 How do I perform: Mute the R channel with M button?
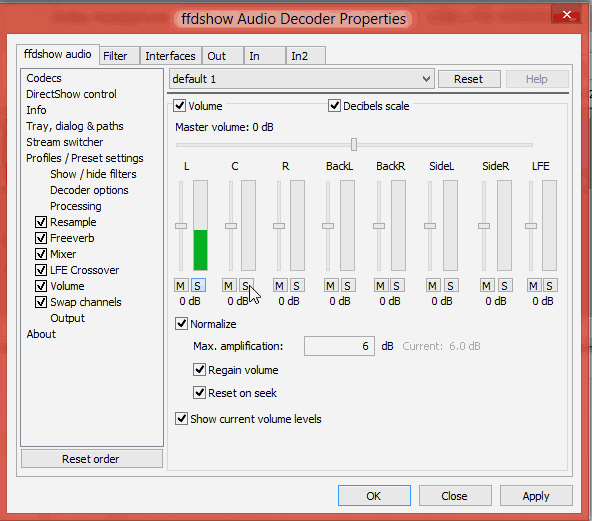pyautogui.click(x=279, y=286)
